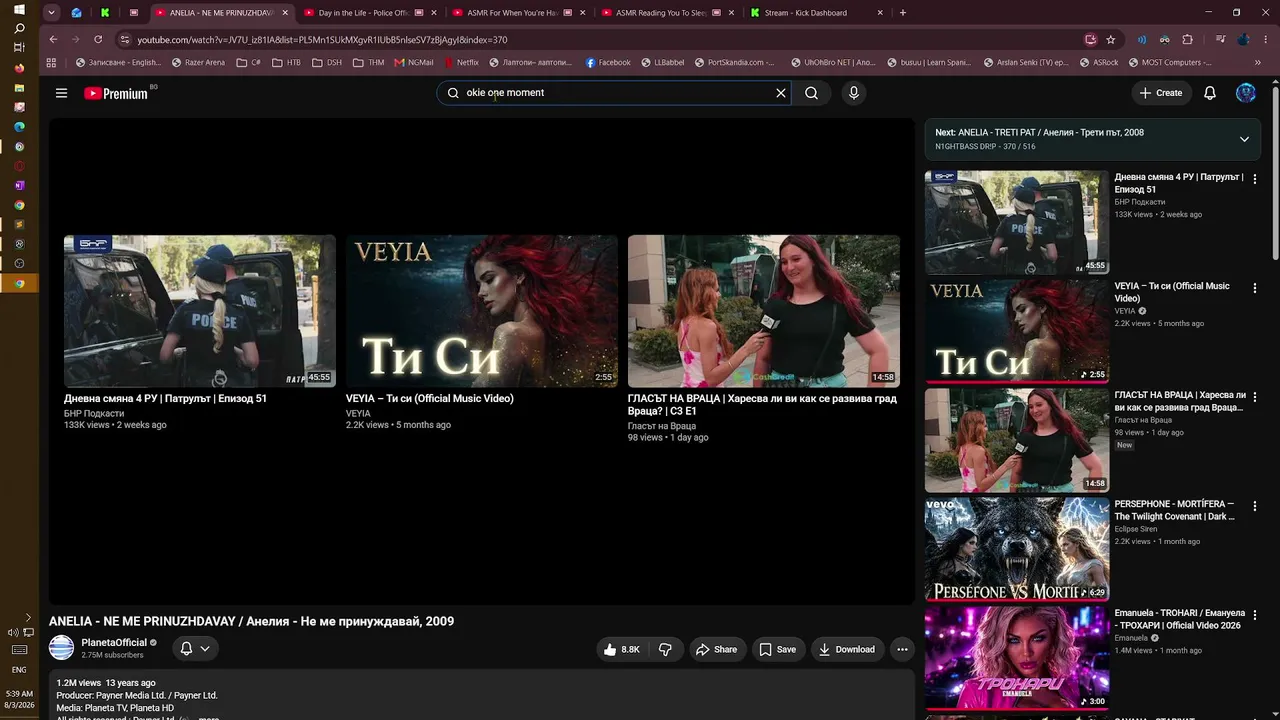Clear the search query text

781,93
